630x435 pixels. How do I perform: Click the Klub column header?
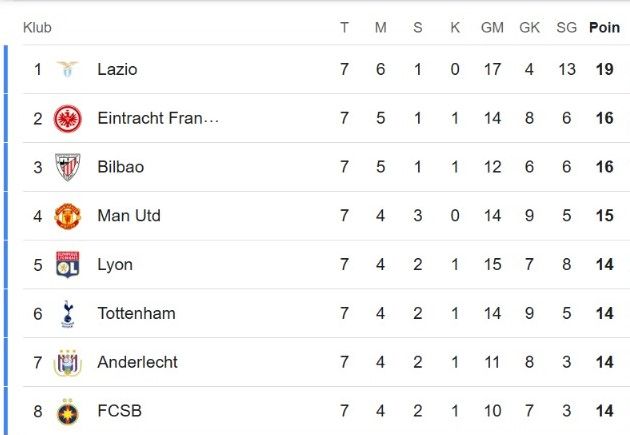37,27
